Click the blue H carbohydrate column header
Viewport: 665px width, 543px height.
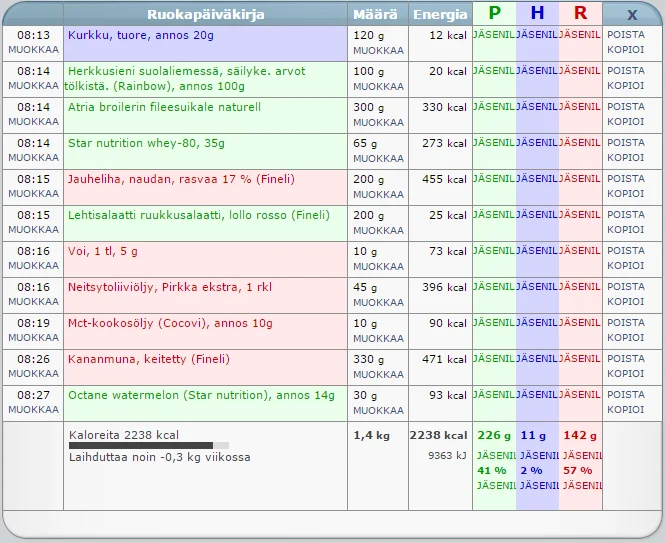pos(537,13)
